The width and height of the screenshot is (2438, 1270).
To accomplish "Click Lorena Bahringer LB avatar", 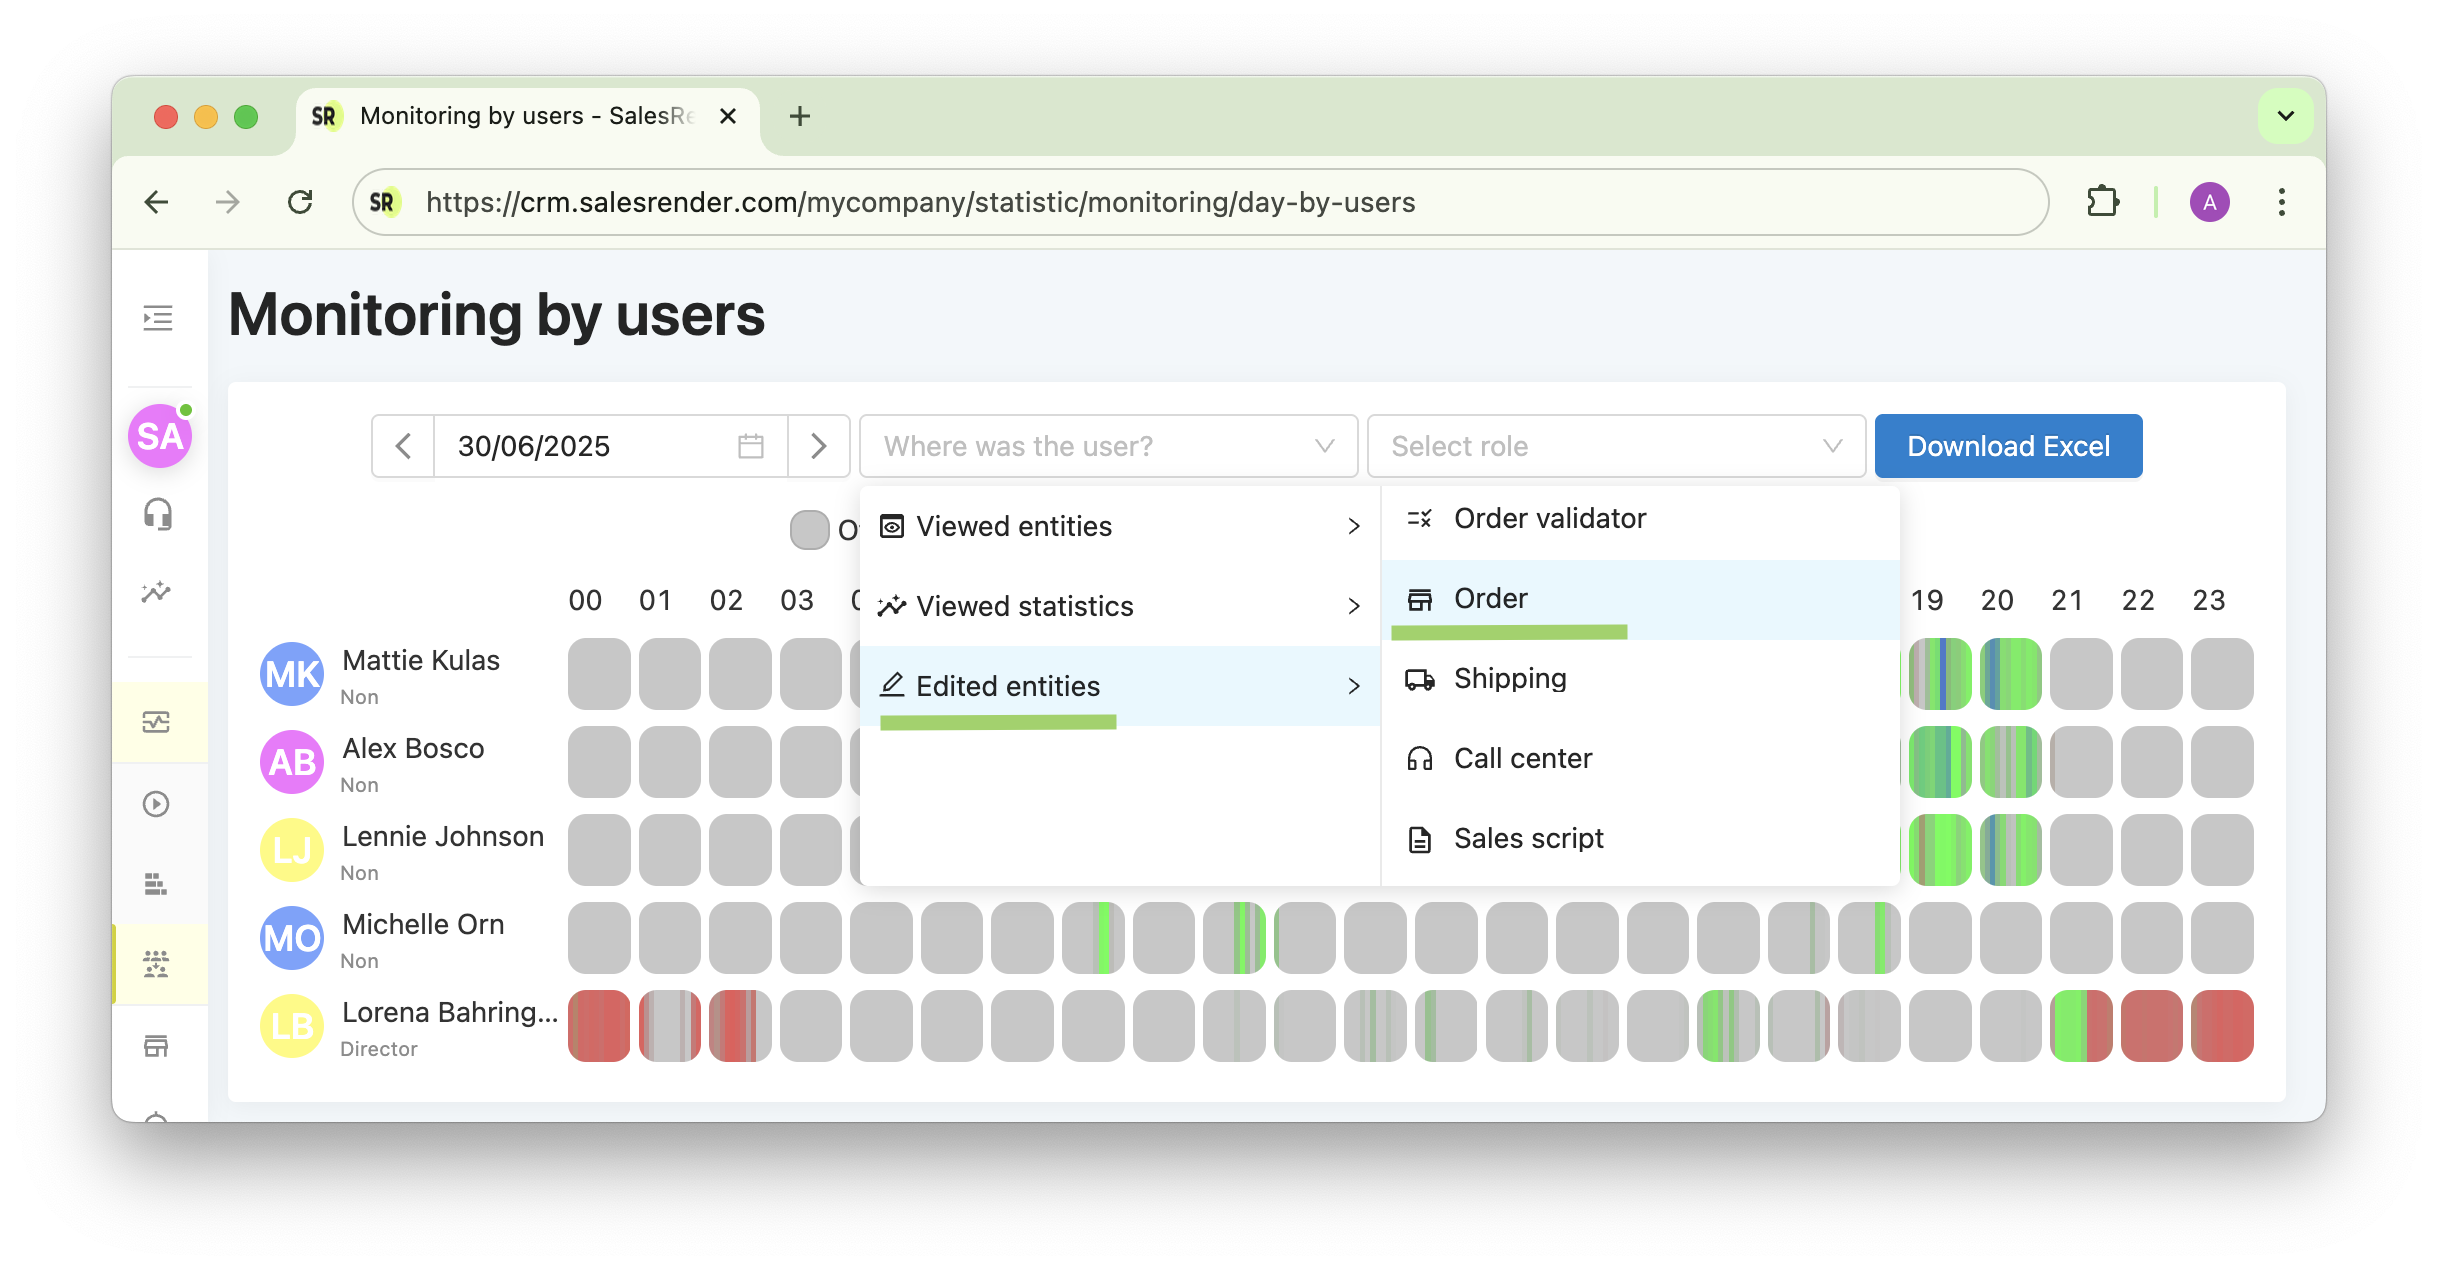I will [x=292, y=1026].
